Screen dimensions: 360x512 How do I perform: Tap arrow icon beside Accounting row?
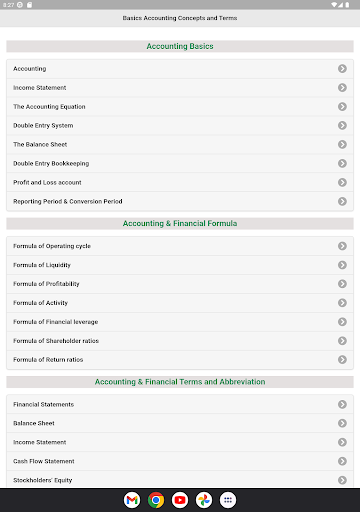click(x=342, y=69)
